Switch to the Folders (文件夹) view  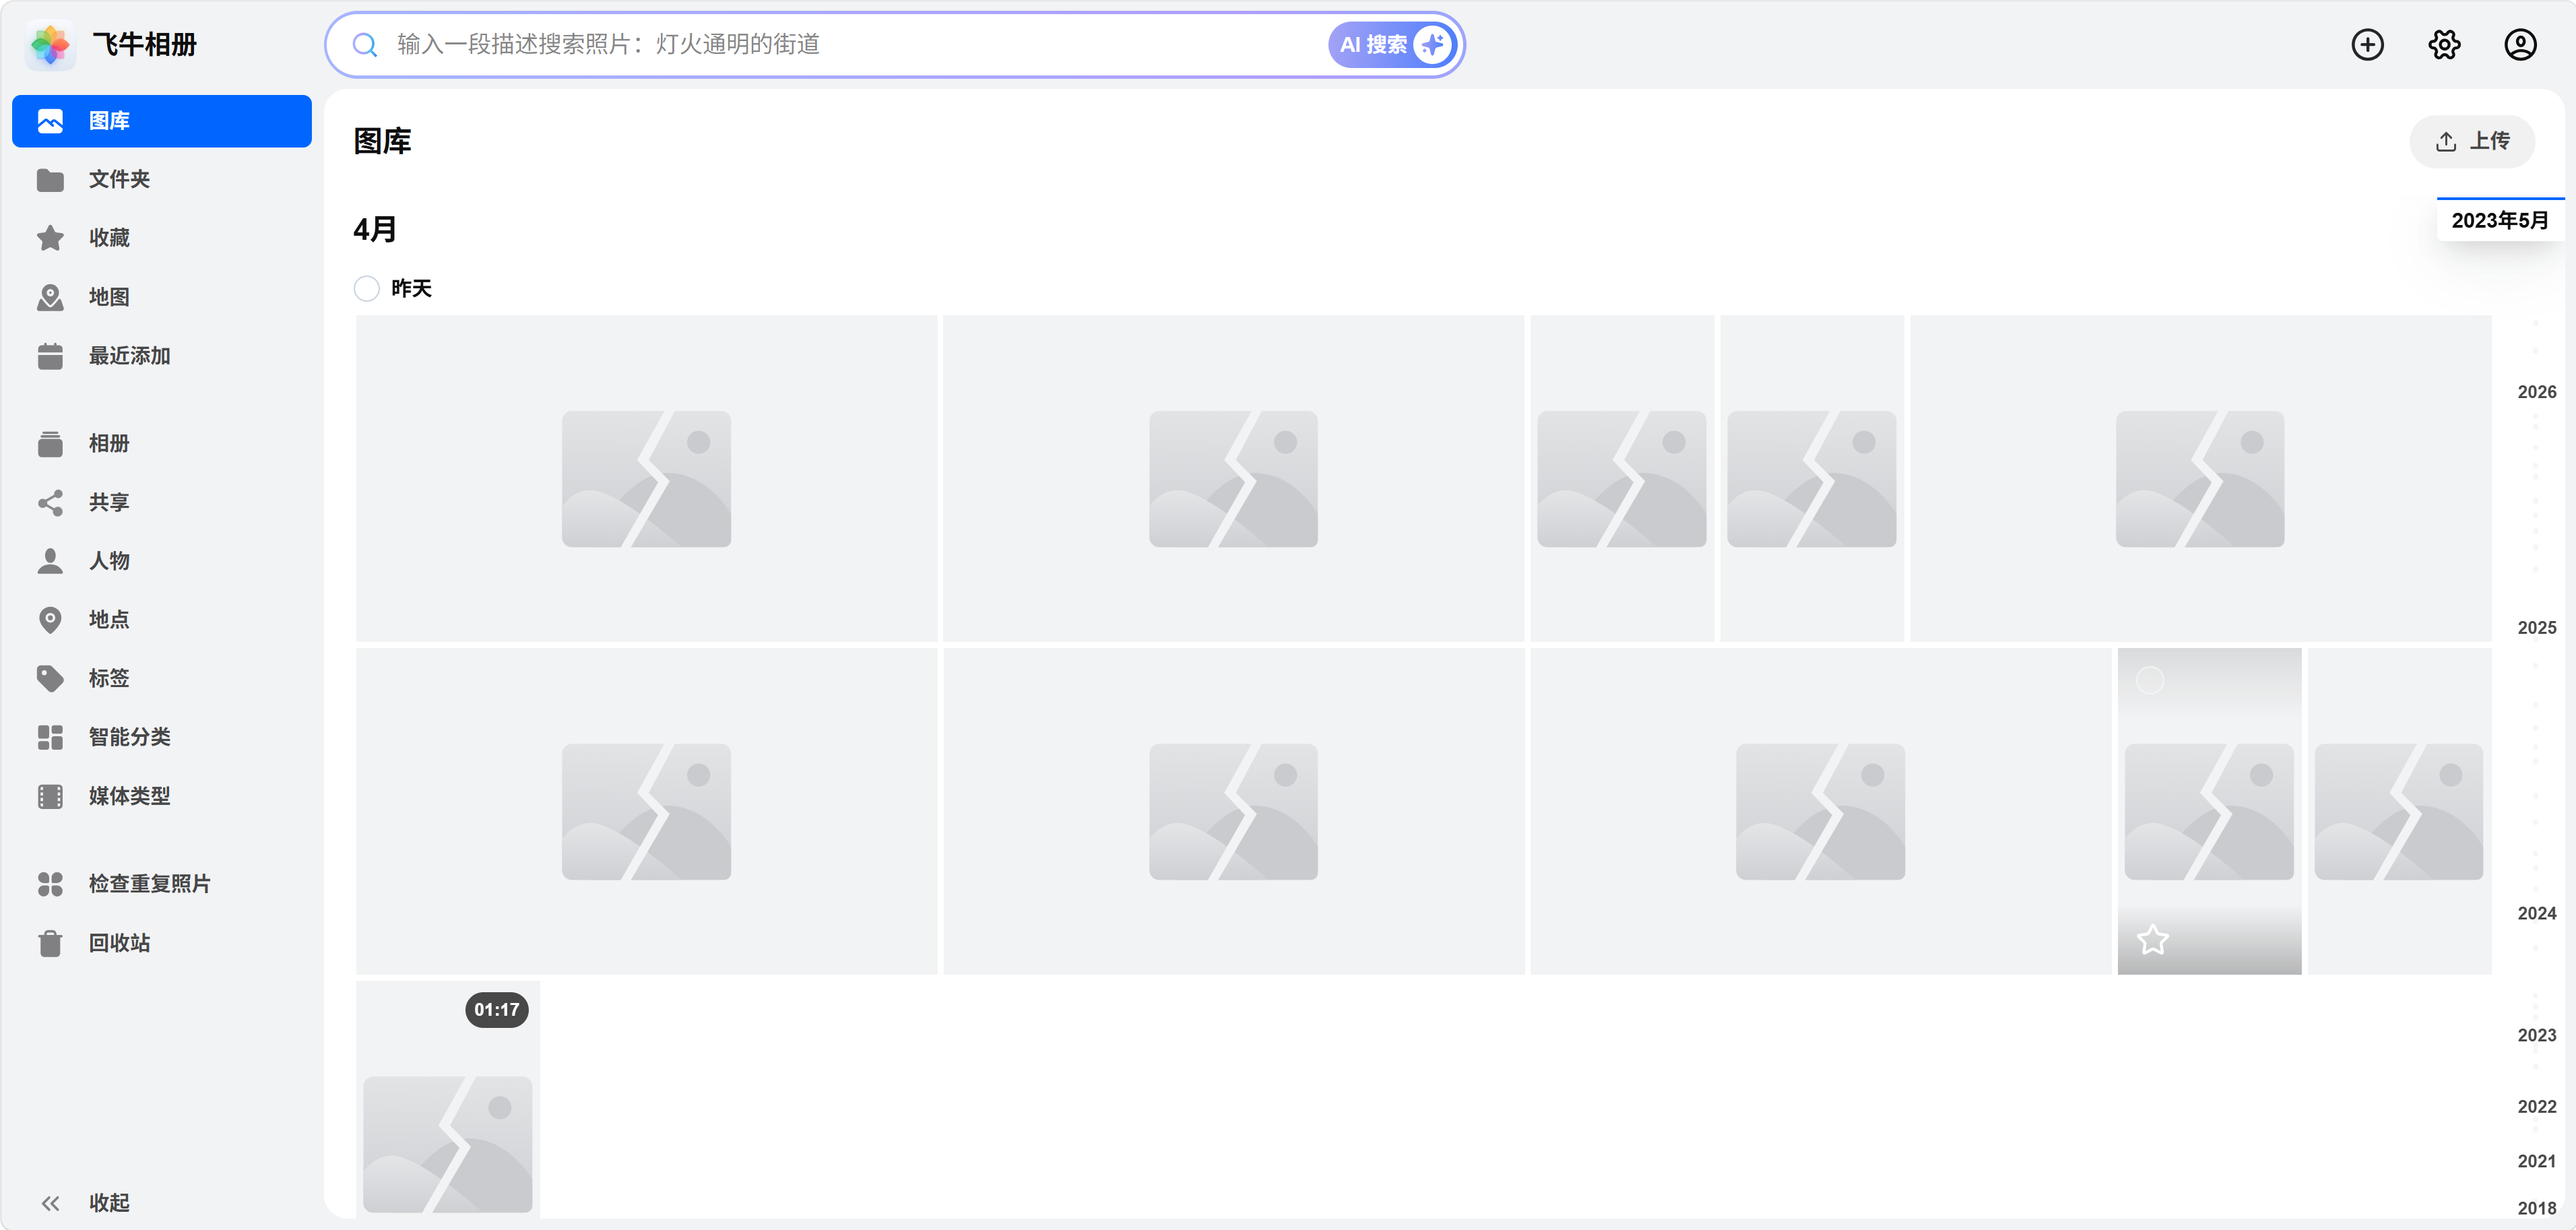pos(119,179)
